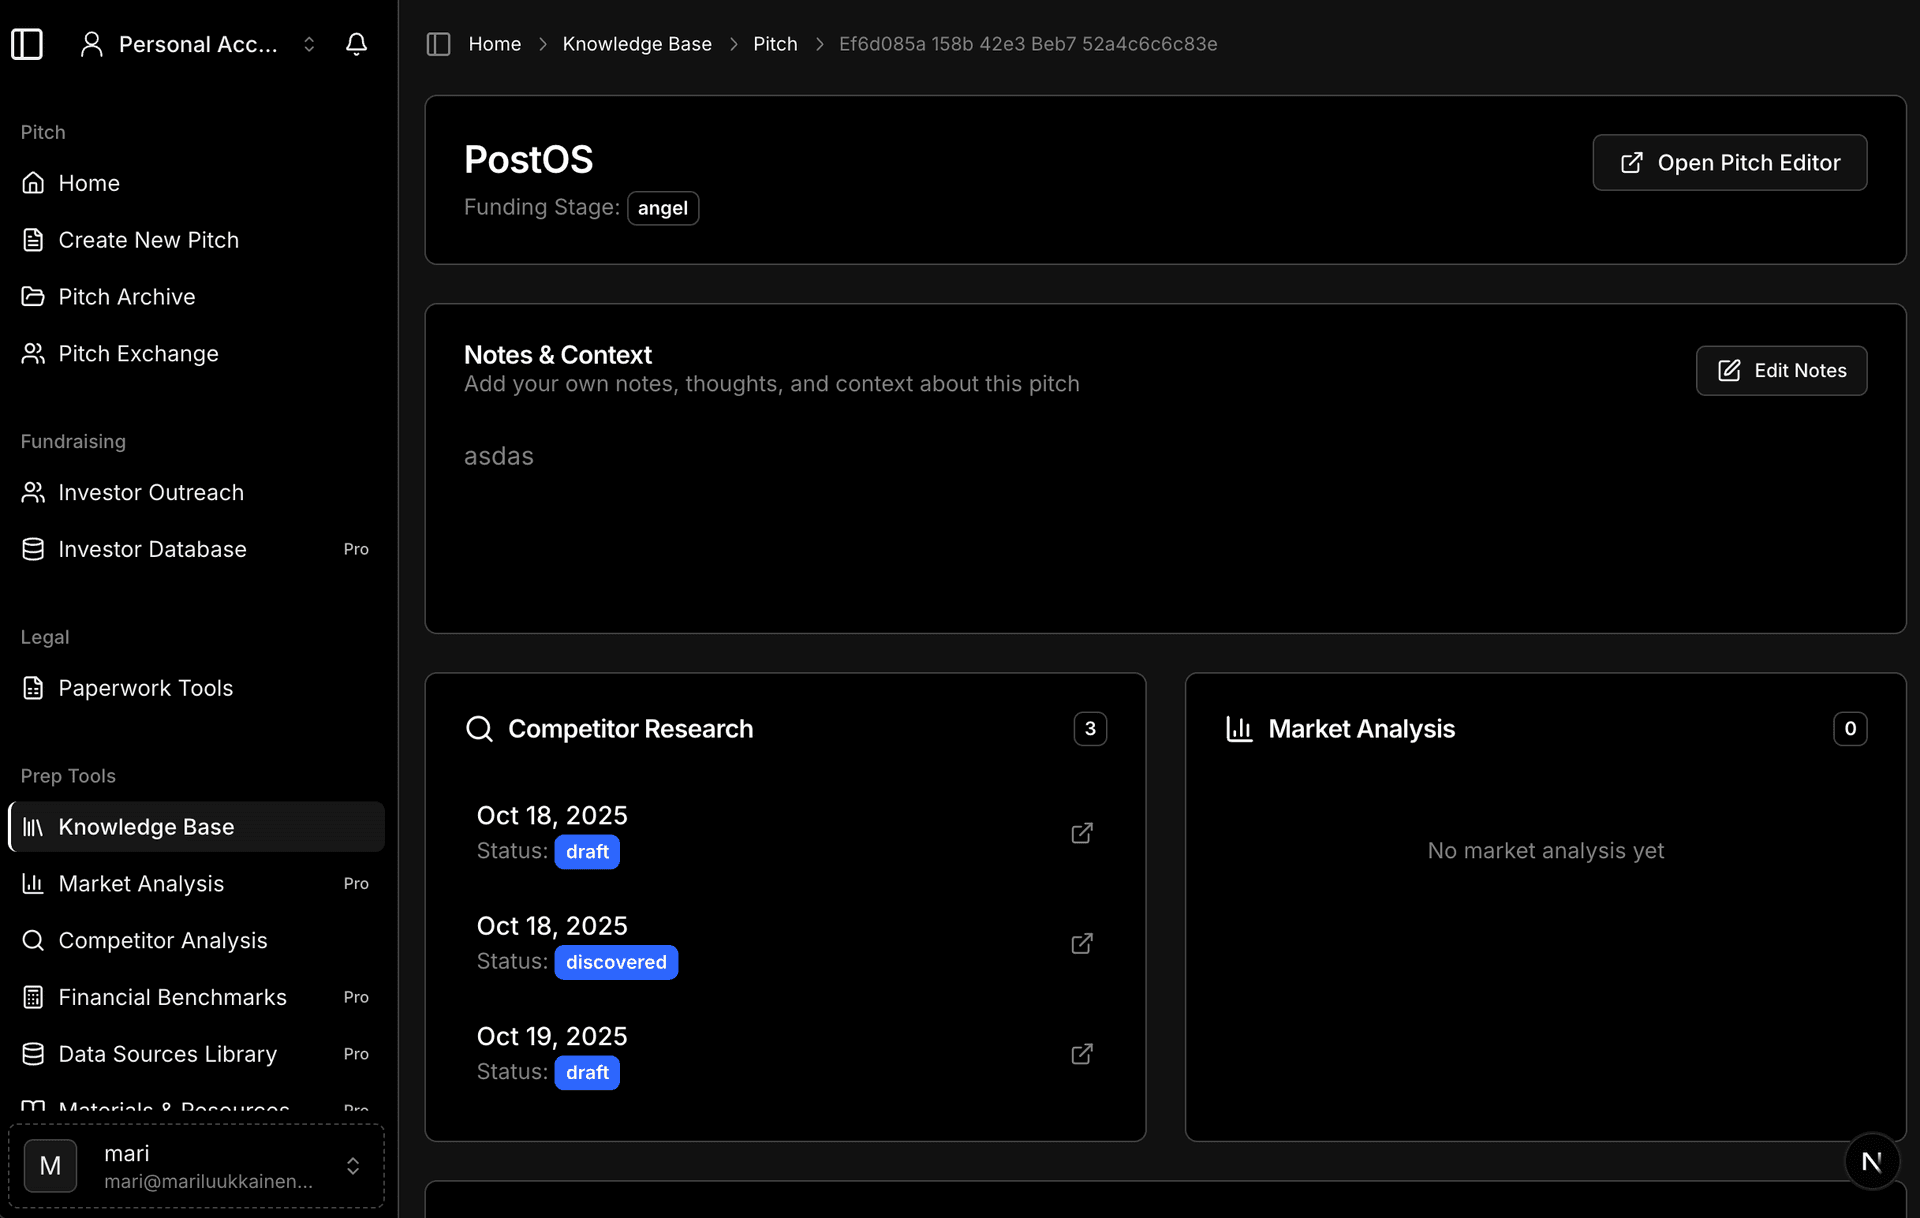Click the search icon next to Competitor Research
Screen dimensions: 1920x1218
point(479,729)
